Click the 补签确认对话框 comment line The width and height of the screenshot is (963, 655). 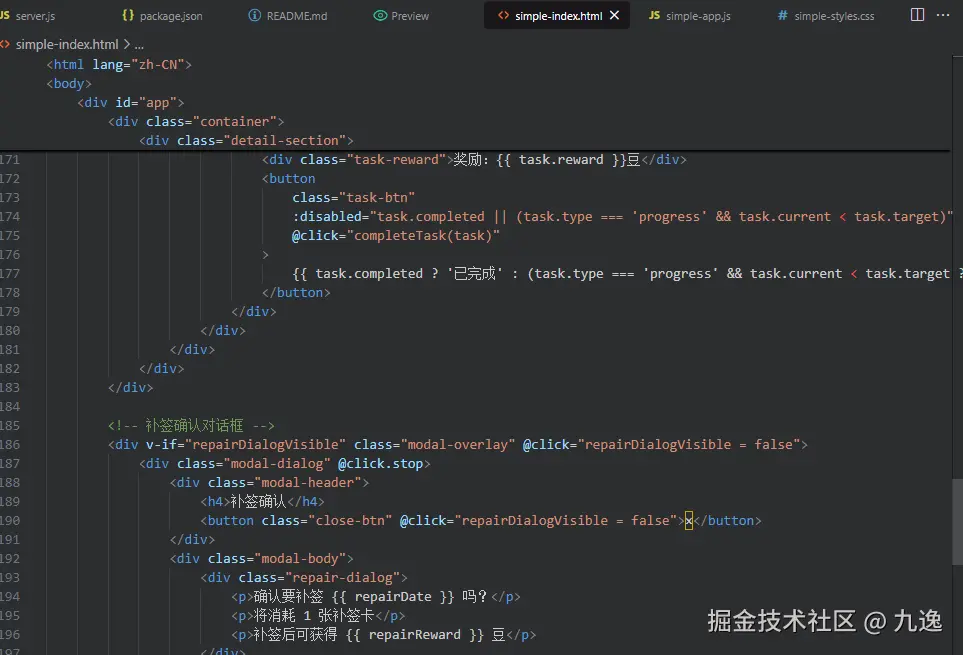pos(191,425)
